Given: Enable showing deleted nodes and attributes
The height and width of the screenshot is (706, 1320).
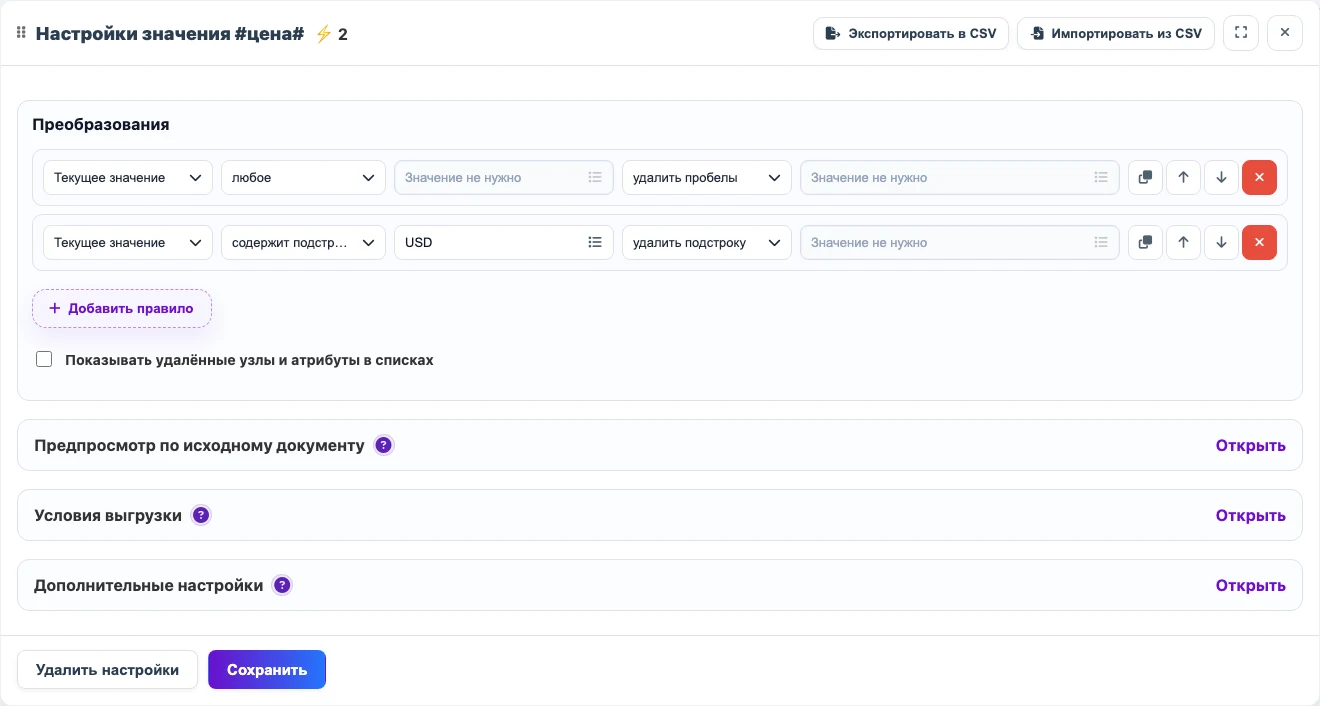Looking at the screenshot, I should [x=44, y=359].
